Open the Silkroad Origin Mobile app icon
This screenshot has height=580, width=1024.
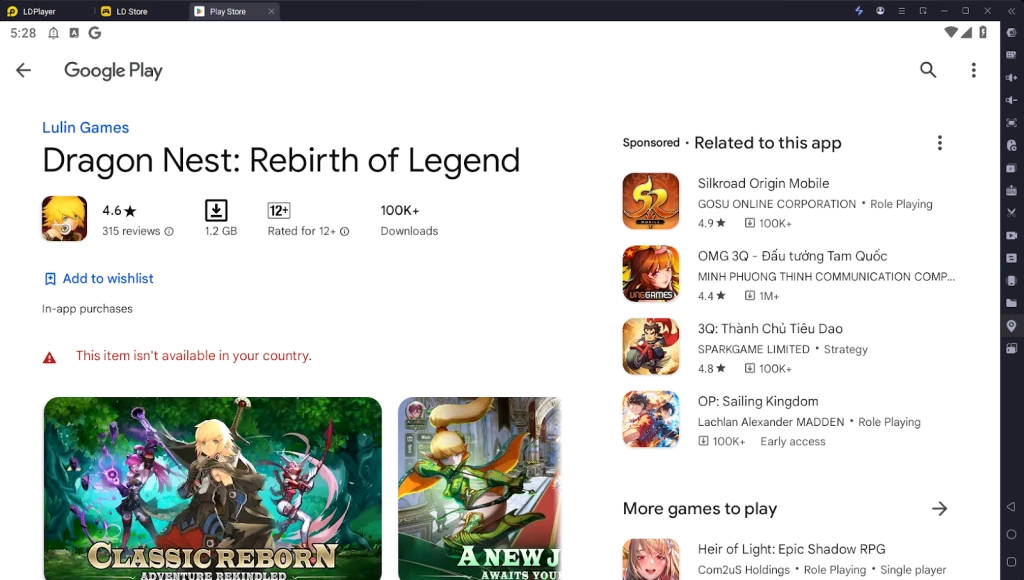click(x=650, y=201)
